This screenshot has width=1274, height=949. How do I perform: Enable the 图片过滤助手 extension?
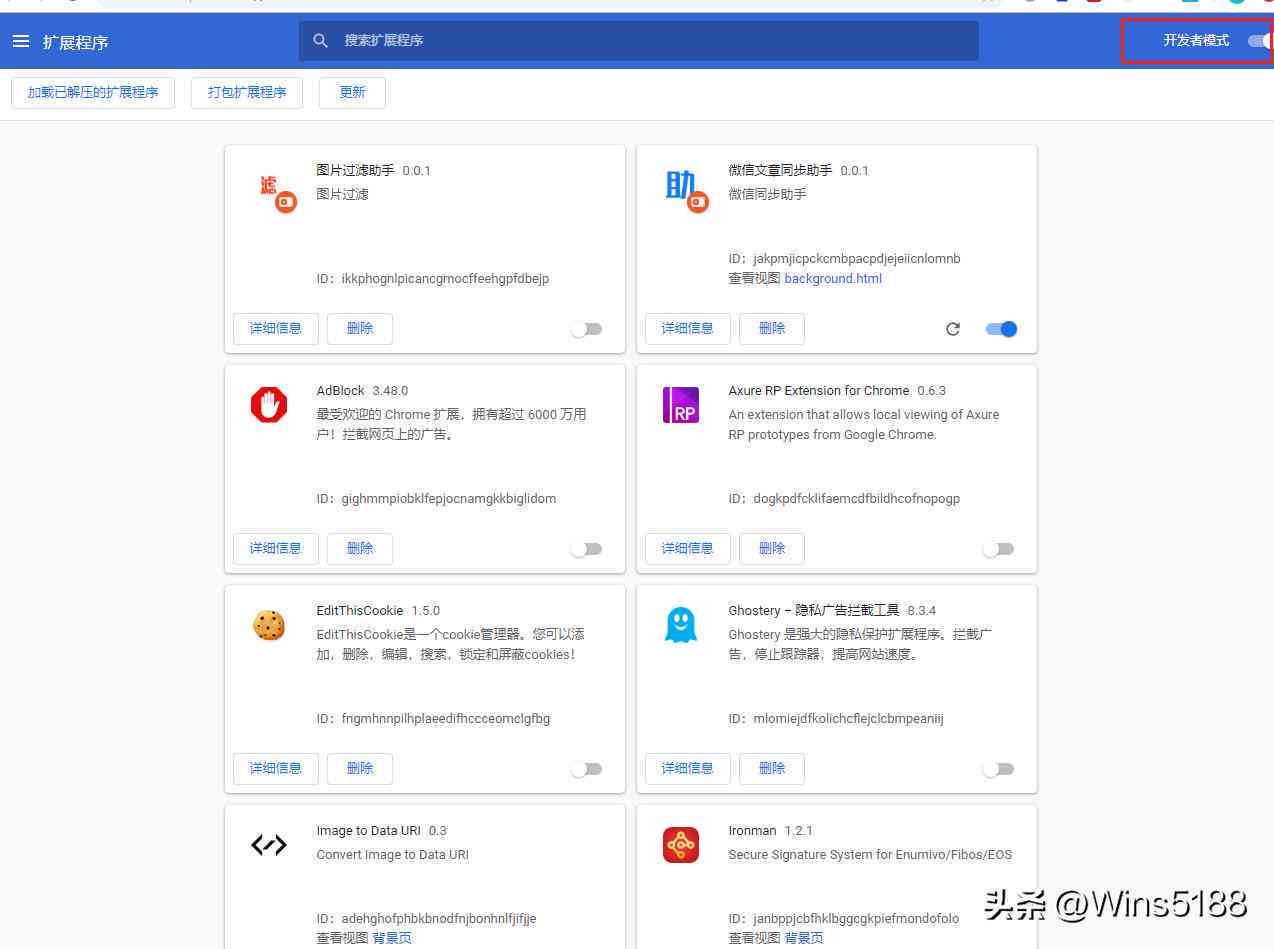click(x=586, y=329)
